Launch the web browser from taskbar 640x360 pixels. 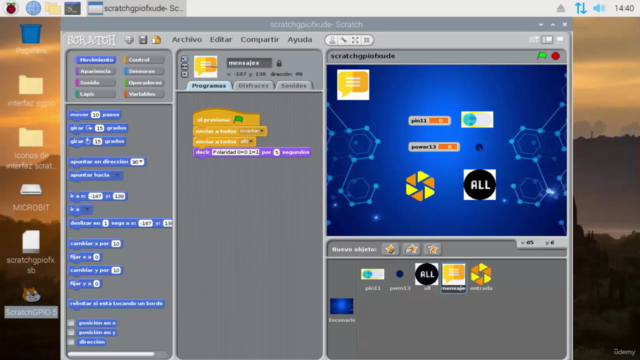pyautogui.click(x=33, y=8)
